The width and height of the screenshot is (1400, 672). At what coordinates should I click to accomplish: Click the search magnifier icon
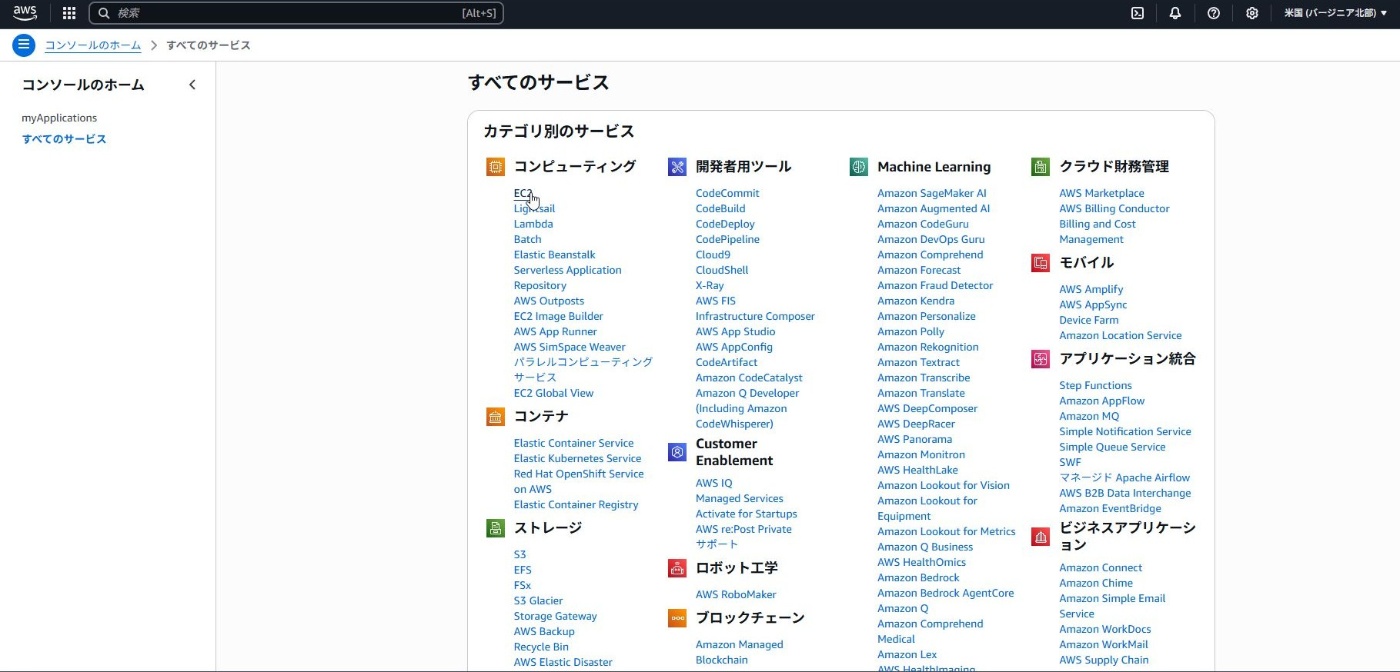coord(104,13)
